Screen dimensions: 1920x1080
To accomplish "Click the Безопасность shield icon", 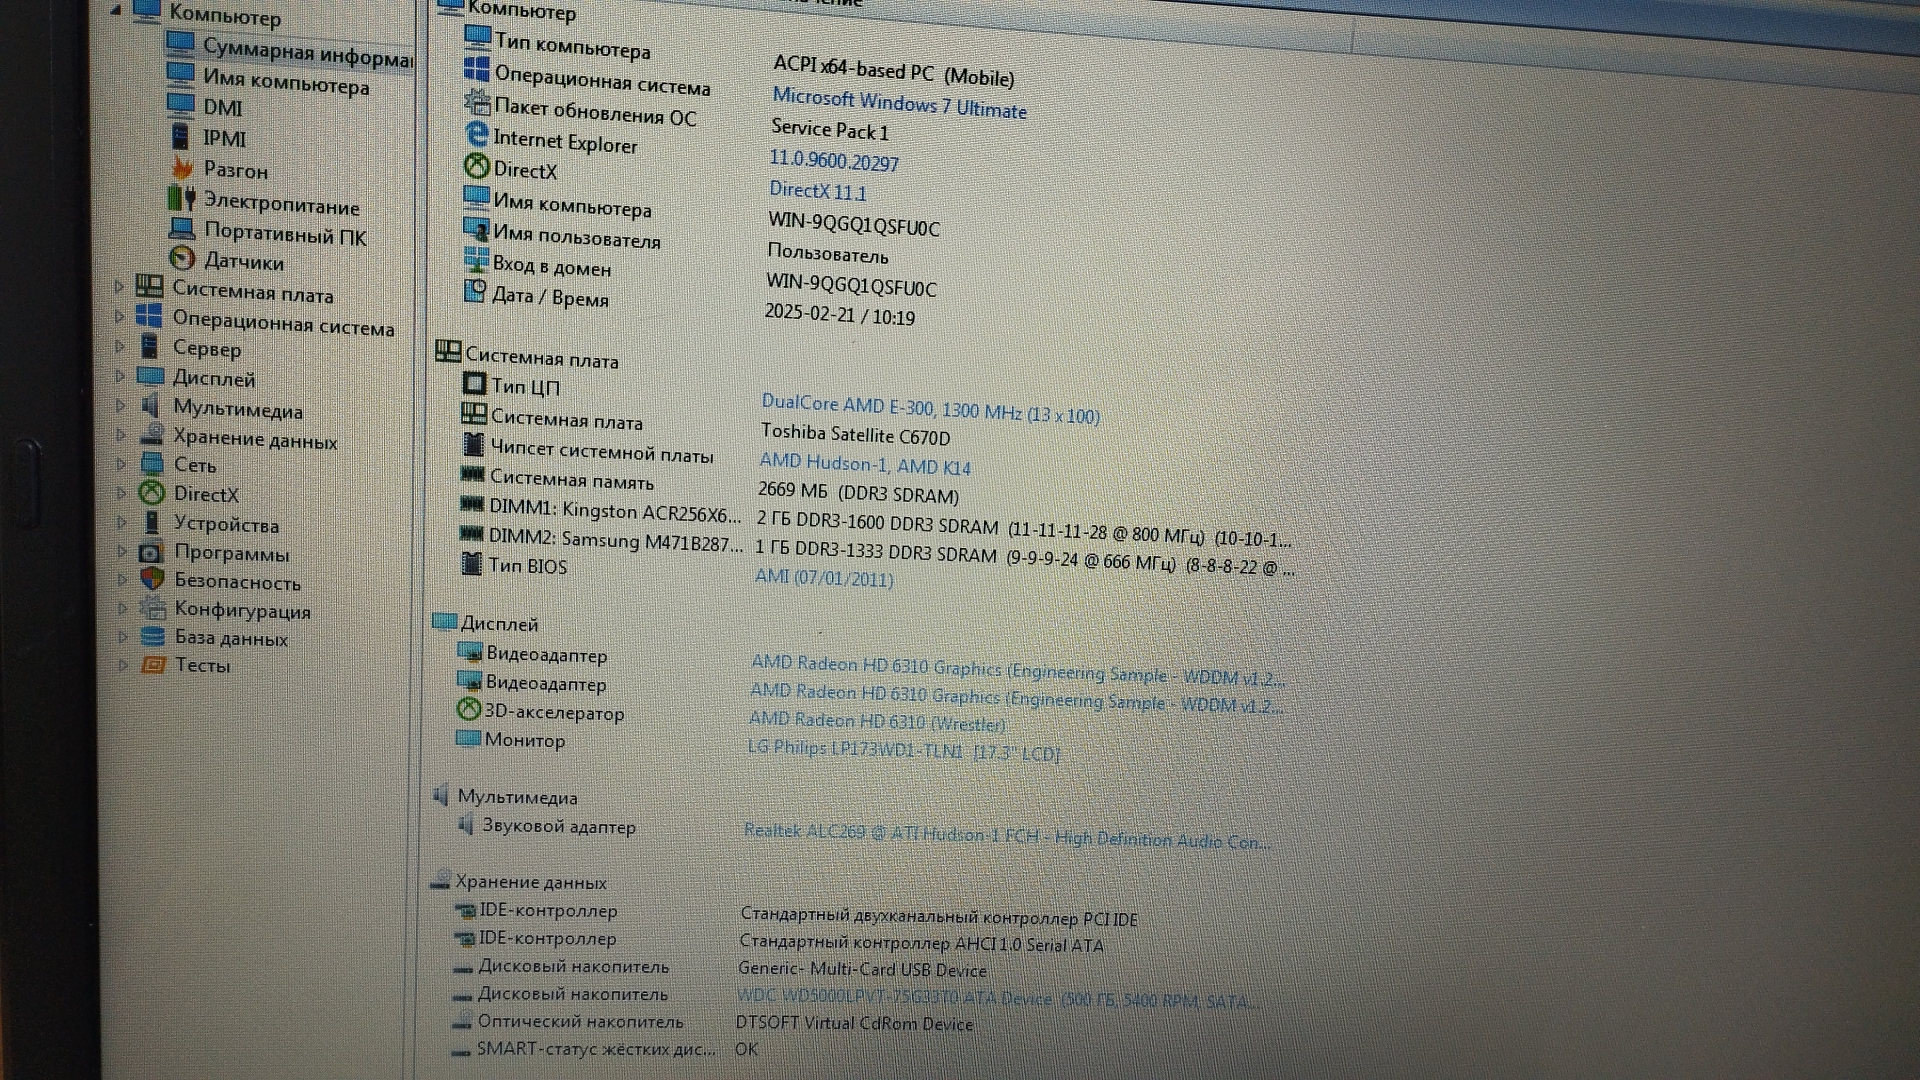I will click(152, 578).
